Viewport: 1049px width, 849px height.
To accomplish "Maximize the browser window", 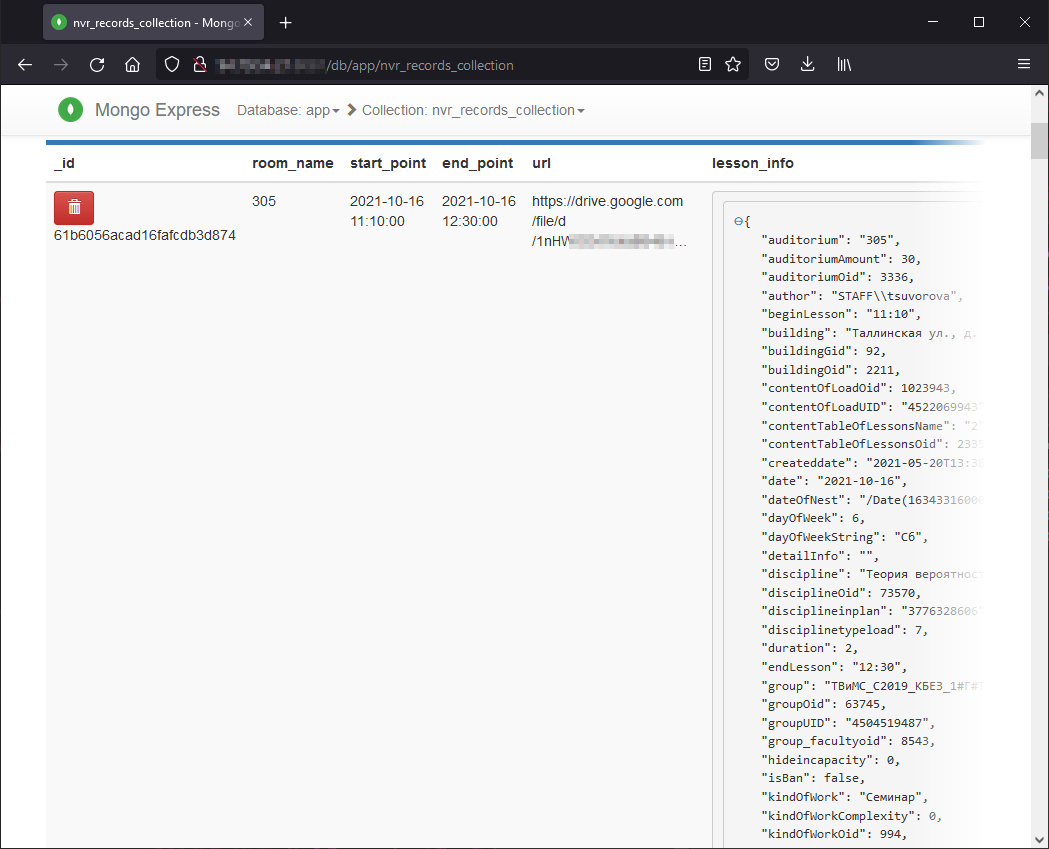I will tap(979, 22).
